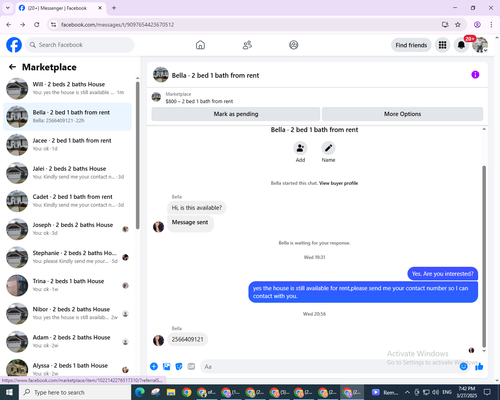Viewport: 500px width, 400px height.
Task: Open the Windows Start menu
Action: tap(9, 392)
